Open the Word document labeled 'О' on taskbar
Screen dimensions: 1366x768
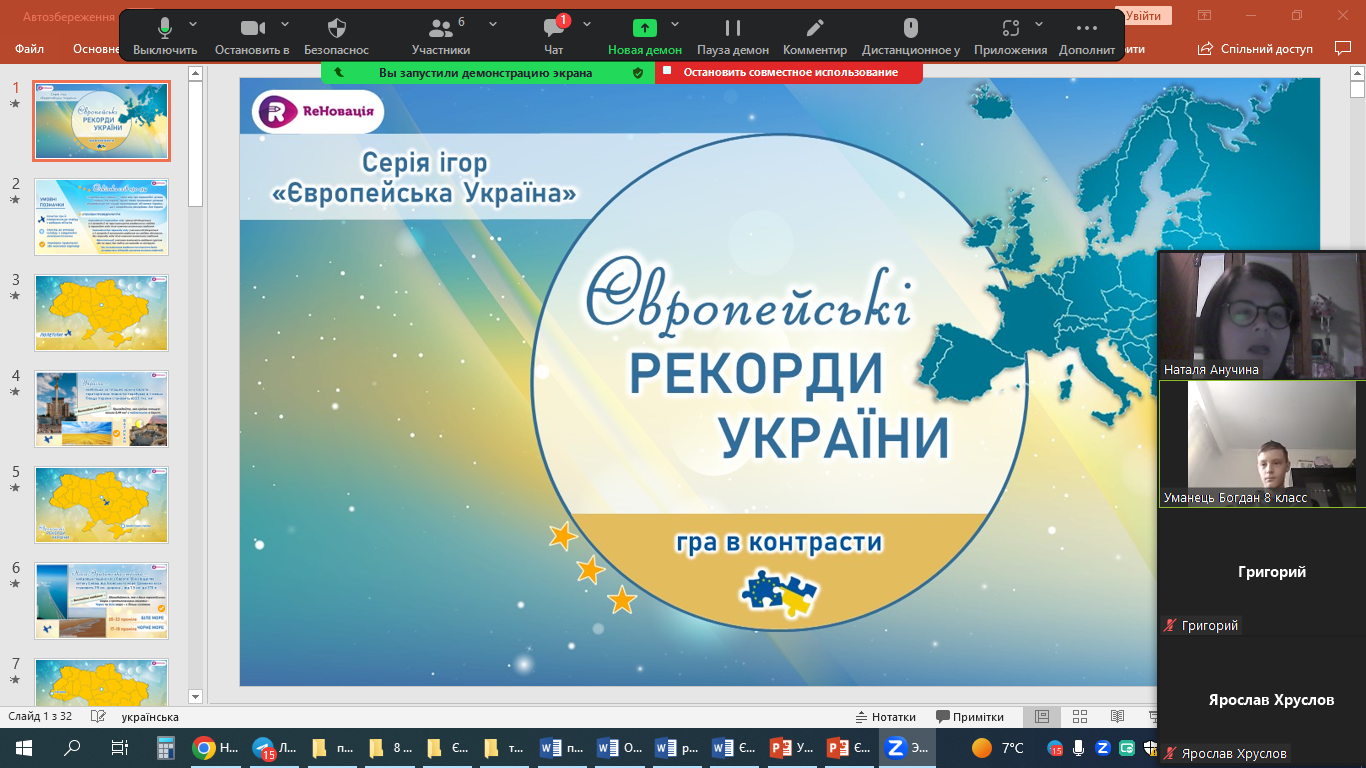[619, 748]
